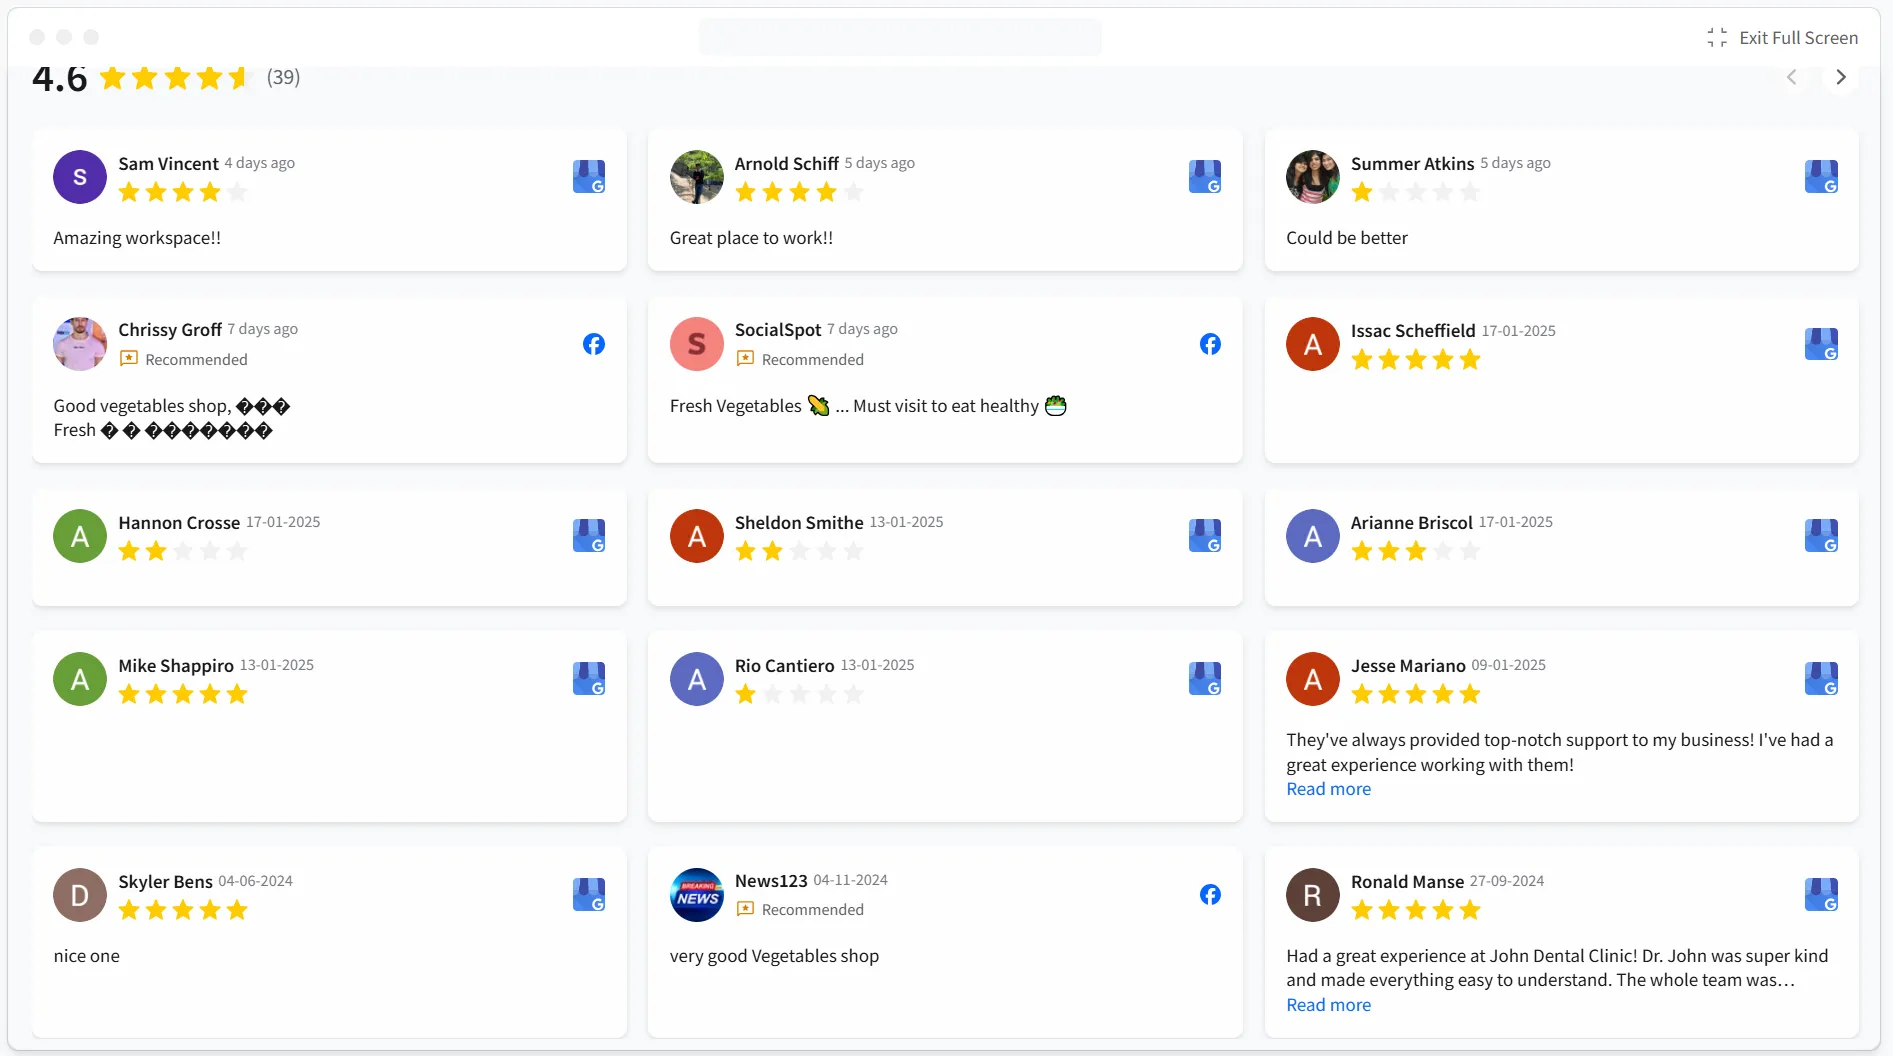Click the Google source icon on Summer Atkins' review
The image size is (1893, 1056).
click(x=1822, y=177)
